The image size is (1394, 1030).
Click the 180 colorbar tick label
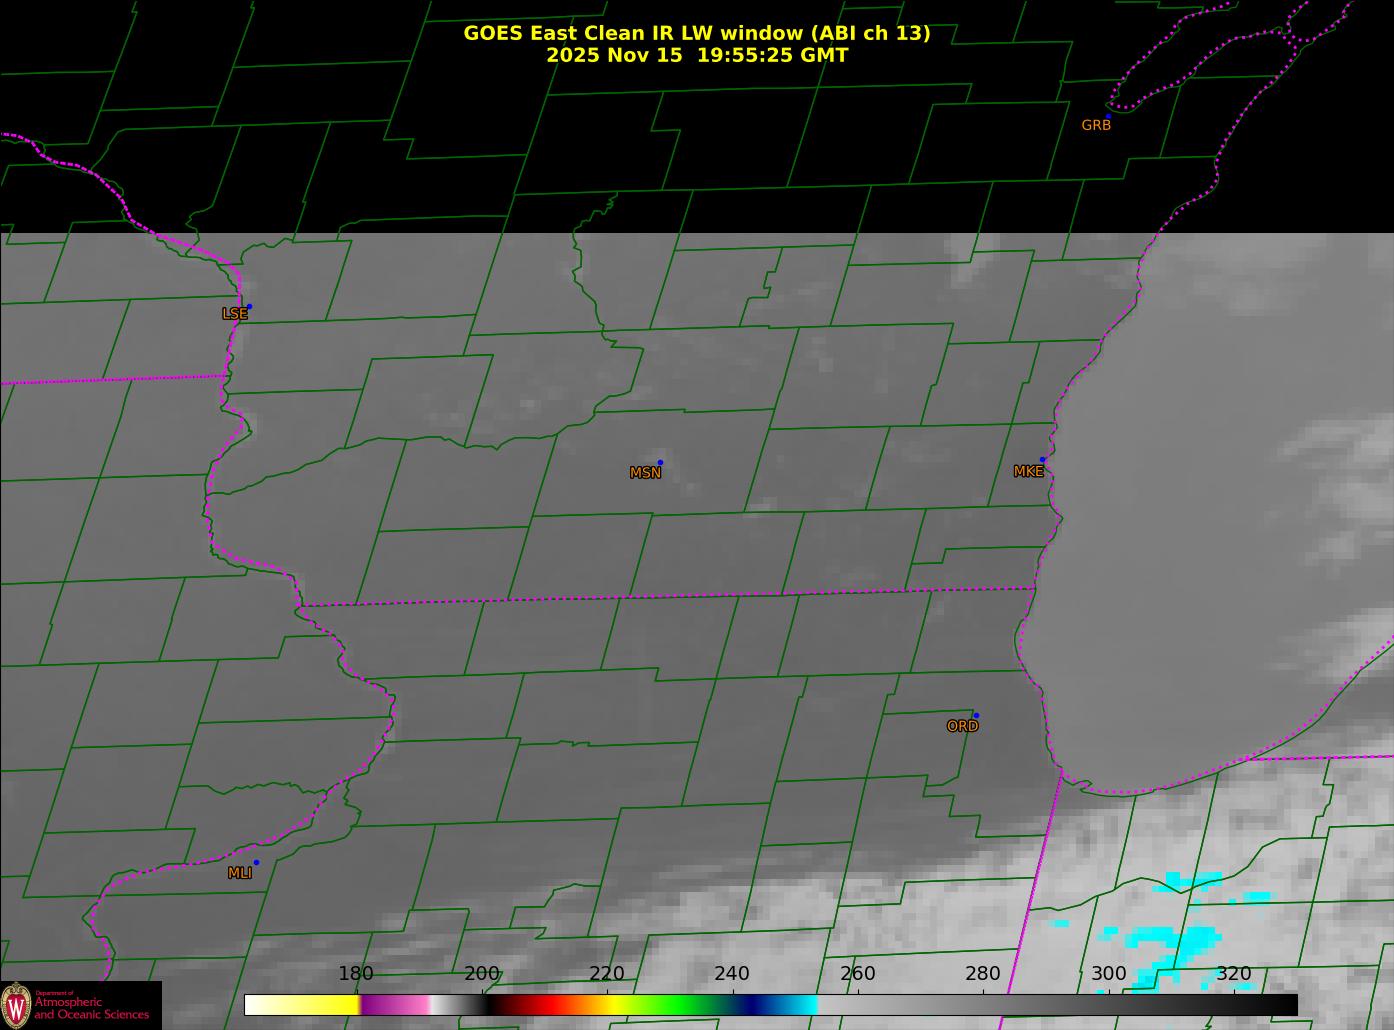tap(356, 974)
